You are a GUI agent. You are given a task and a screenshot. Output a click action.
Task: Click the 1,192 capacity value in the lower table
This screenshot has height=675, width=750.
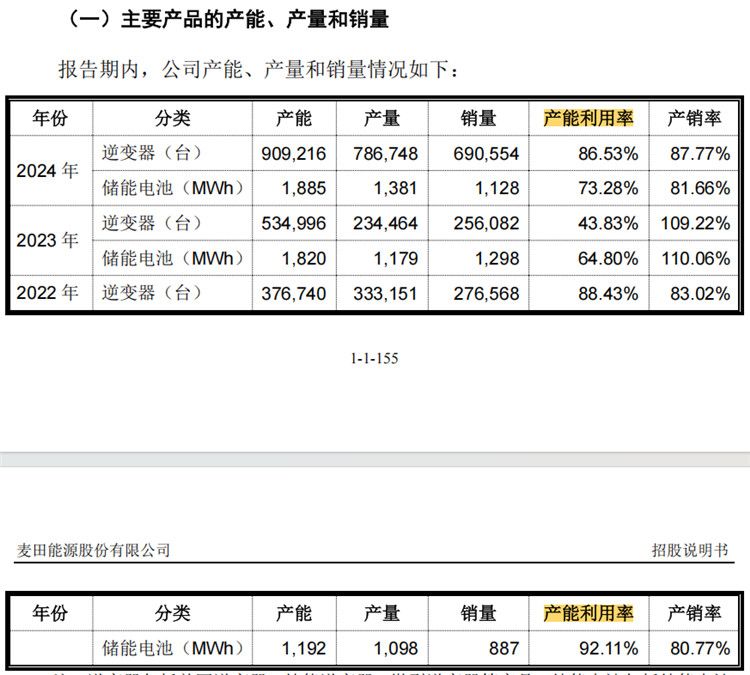[x=305, y=648]
